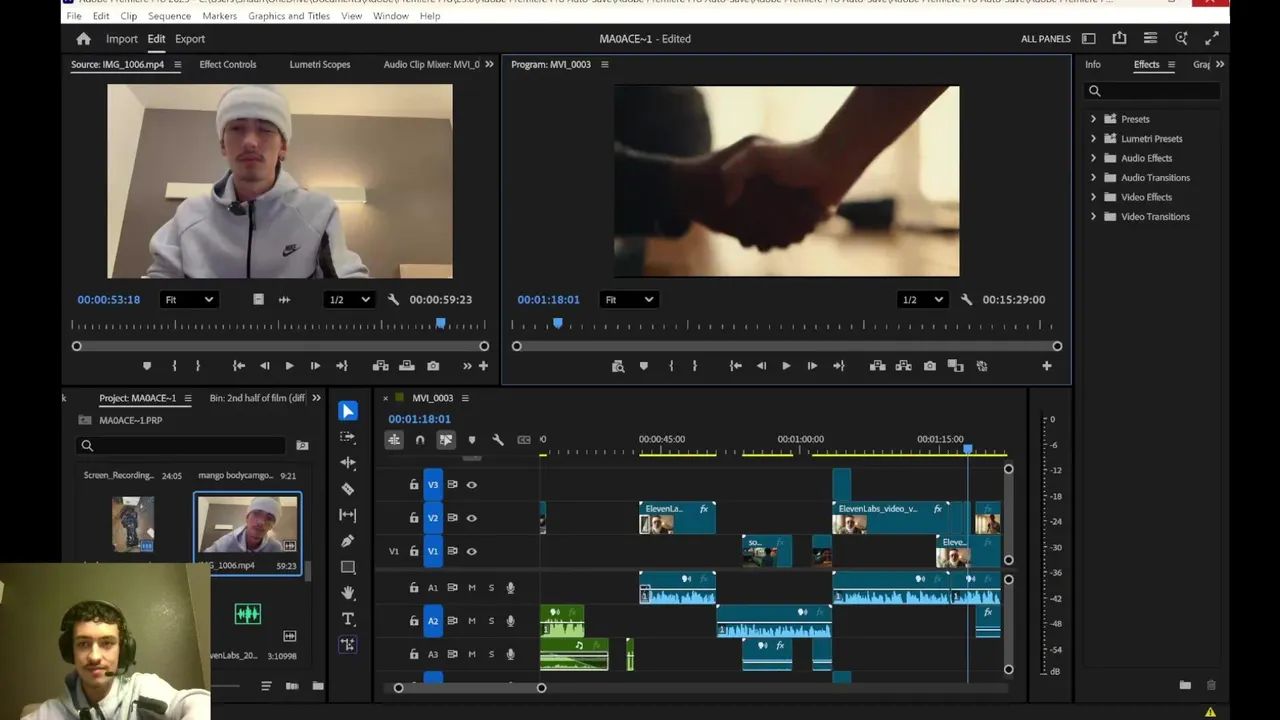Open Program monitor button editor plus
1280x720 pixels.
[1046, 366]
